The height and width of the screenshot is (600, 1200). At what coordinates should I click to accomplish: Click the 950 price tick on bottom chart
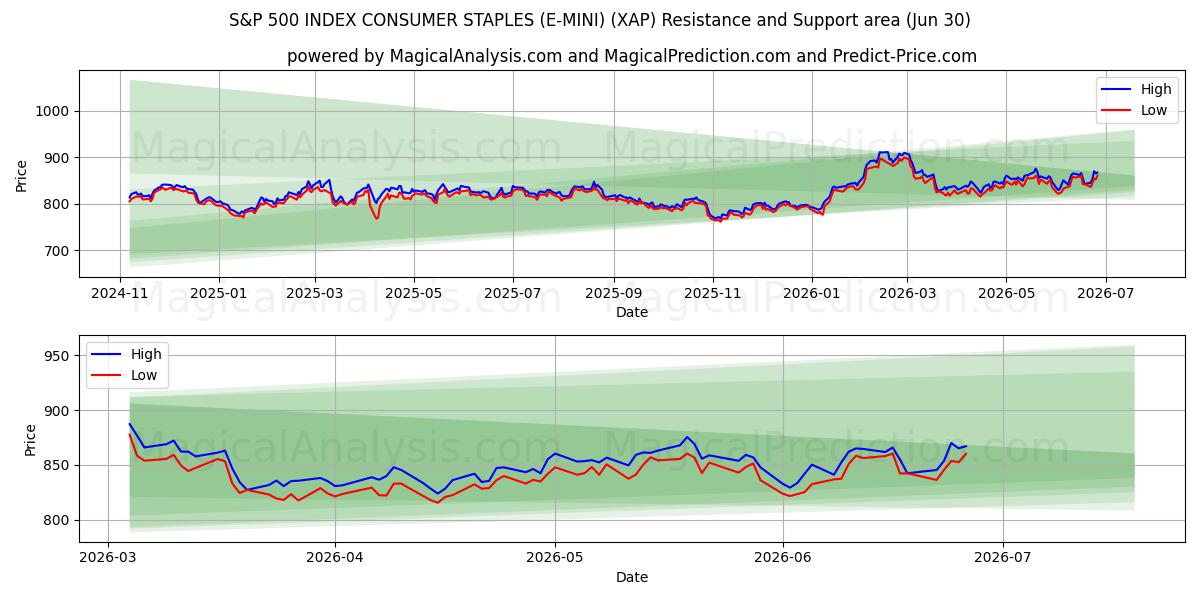57,356
